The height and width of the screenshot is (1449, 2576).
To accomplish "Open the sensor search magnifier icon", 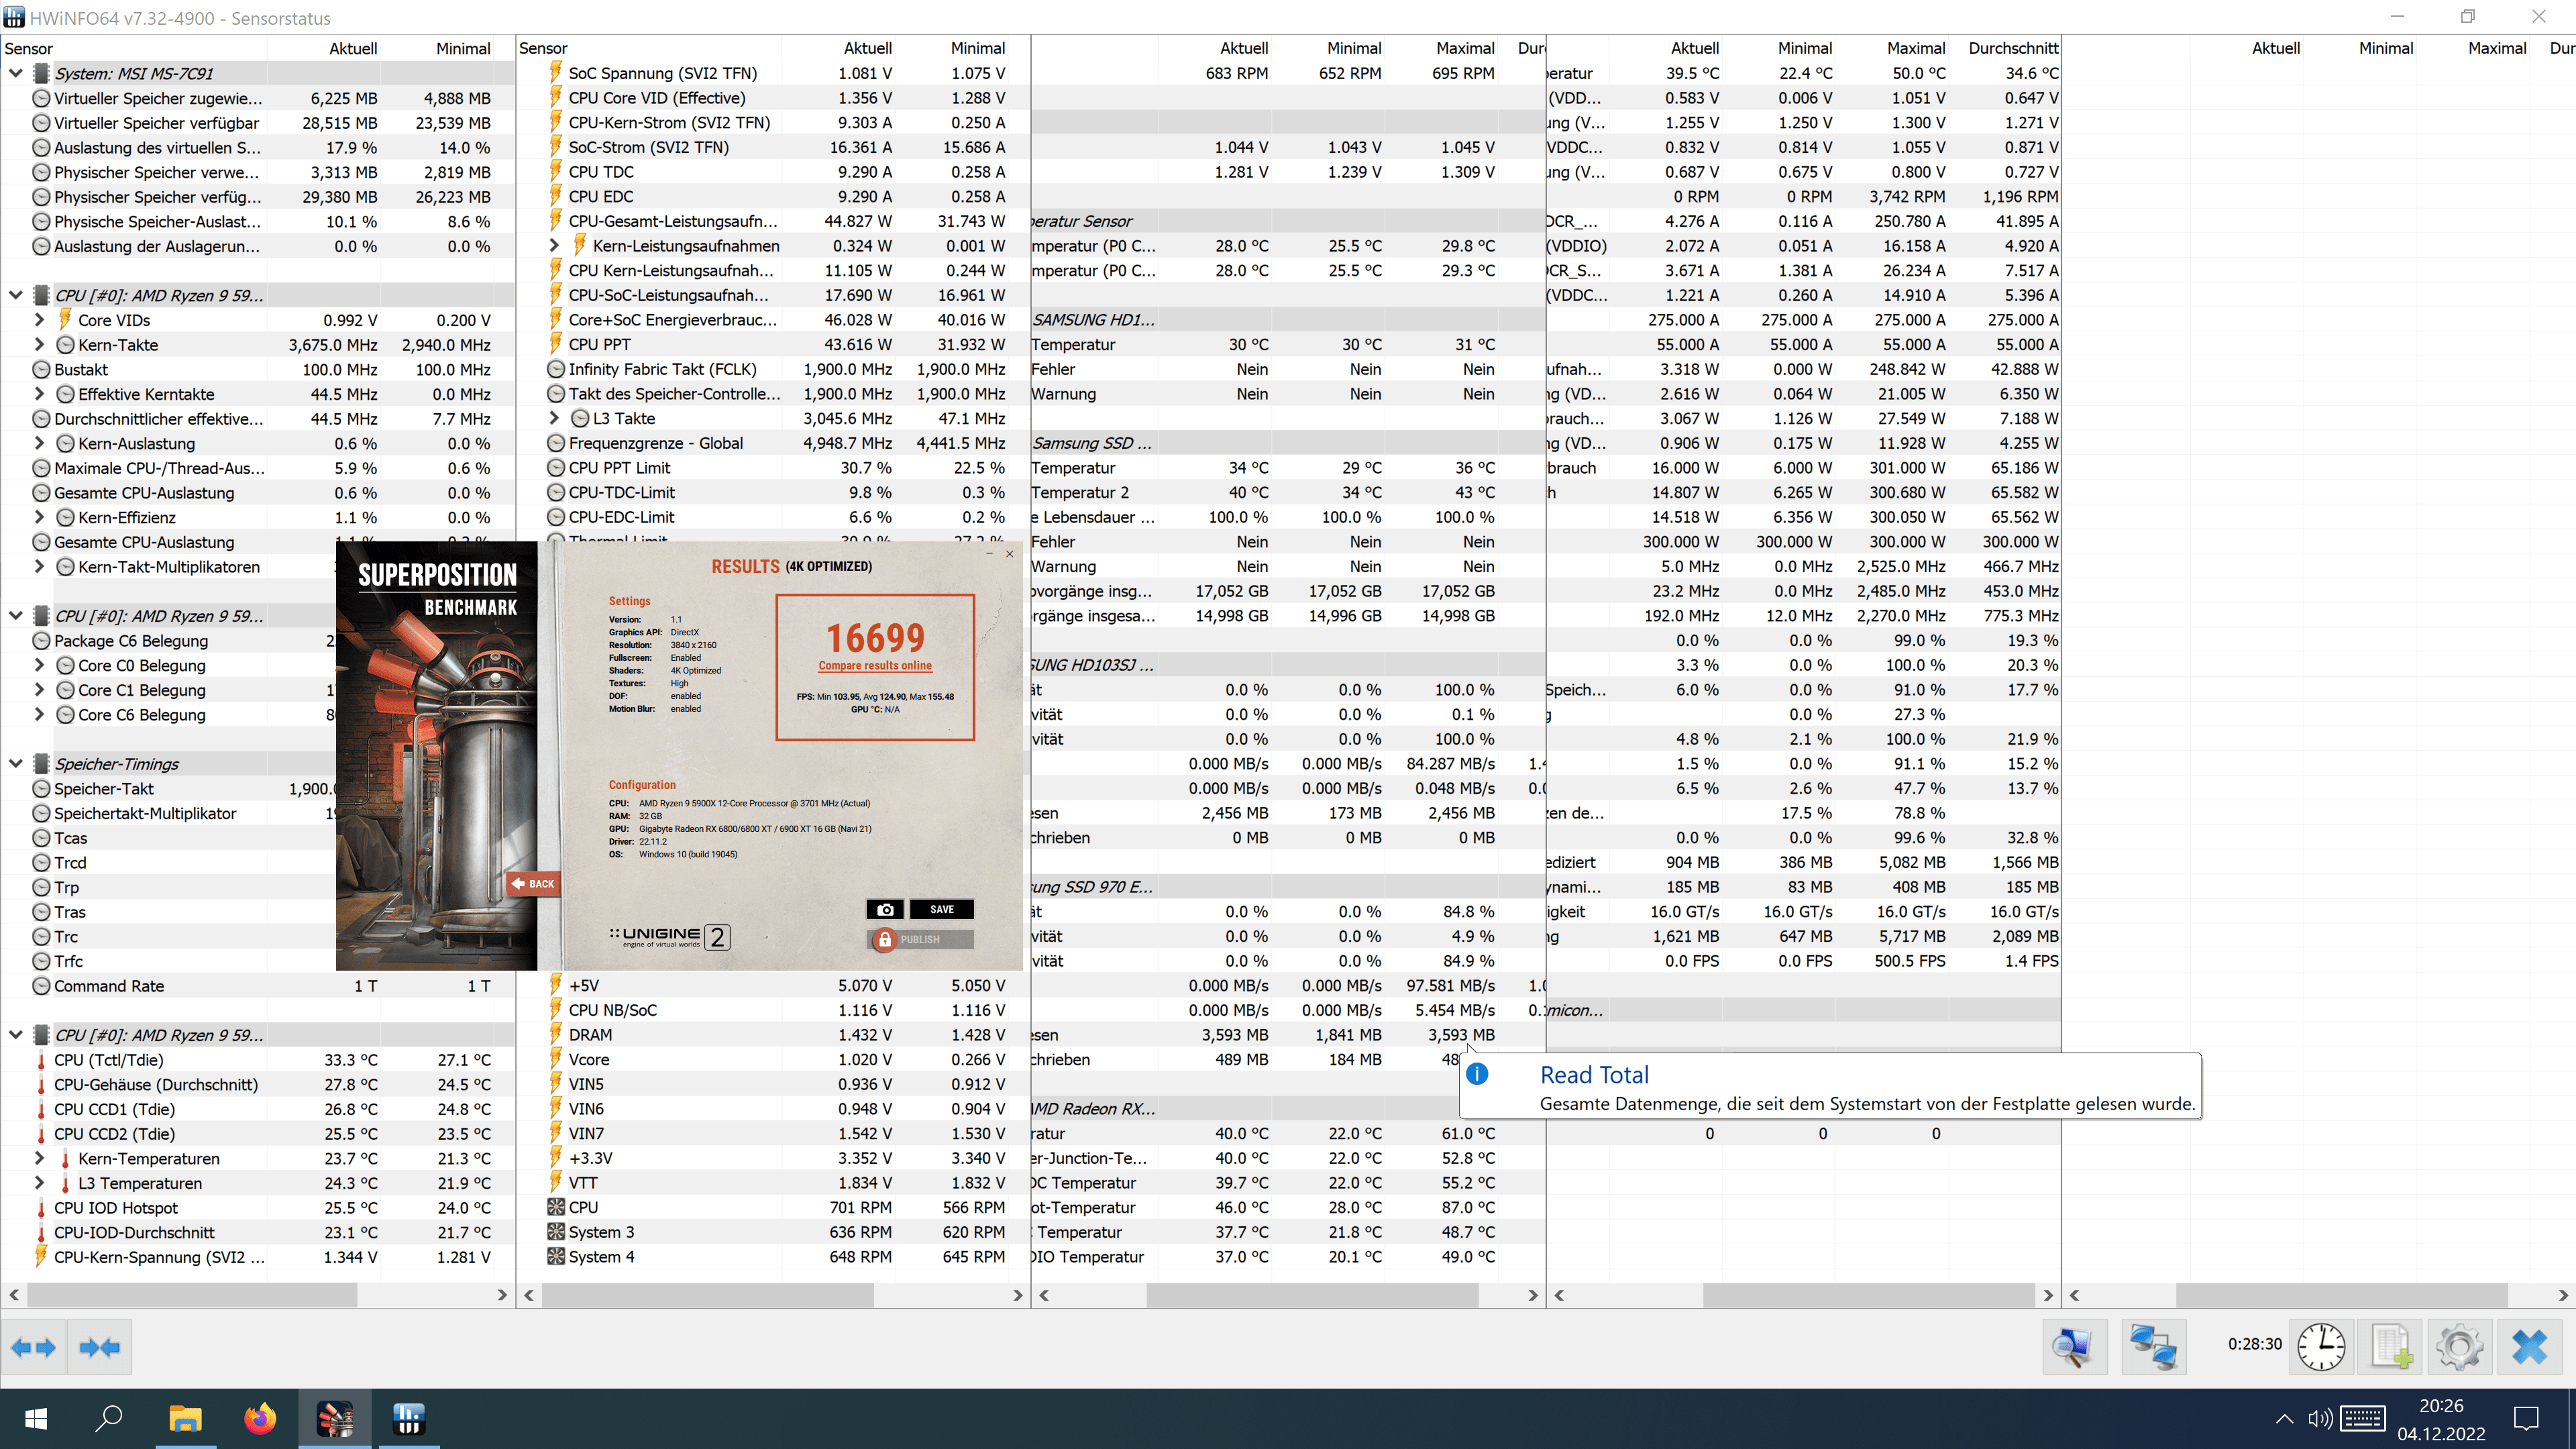I will [2074, 1347].
